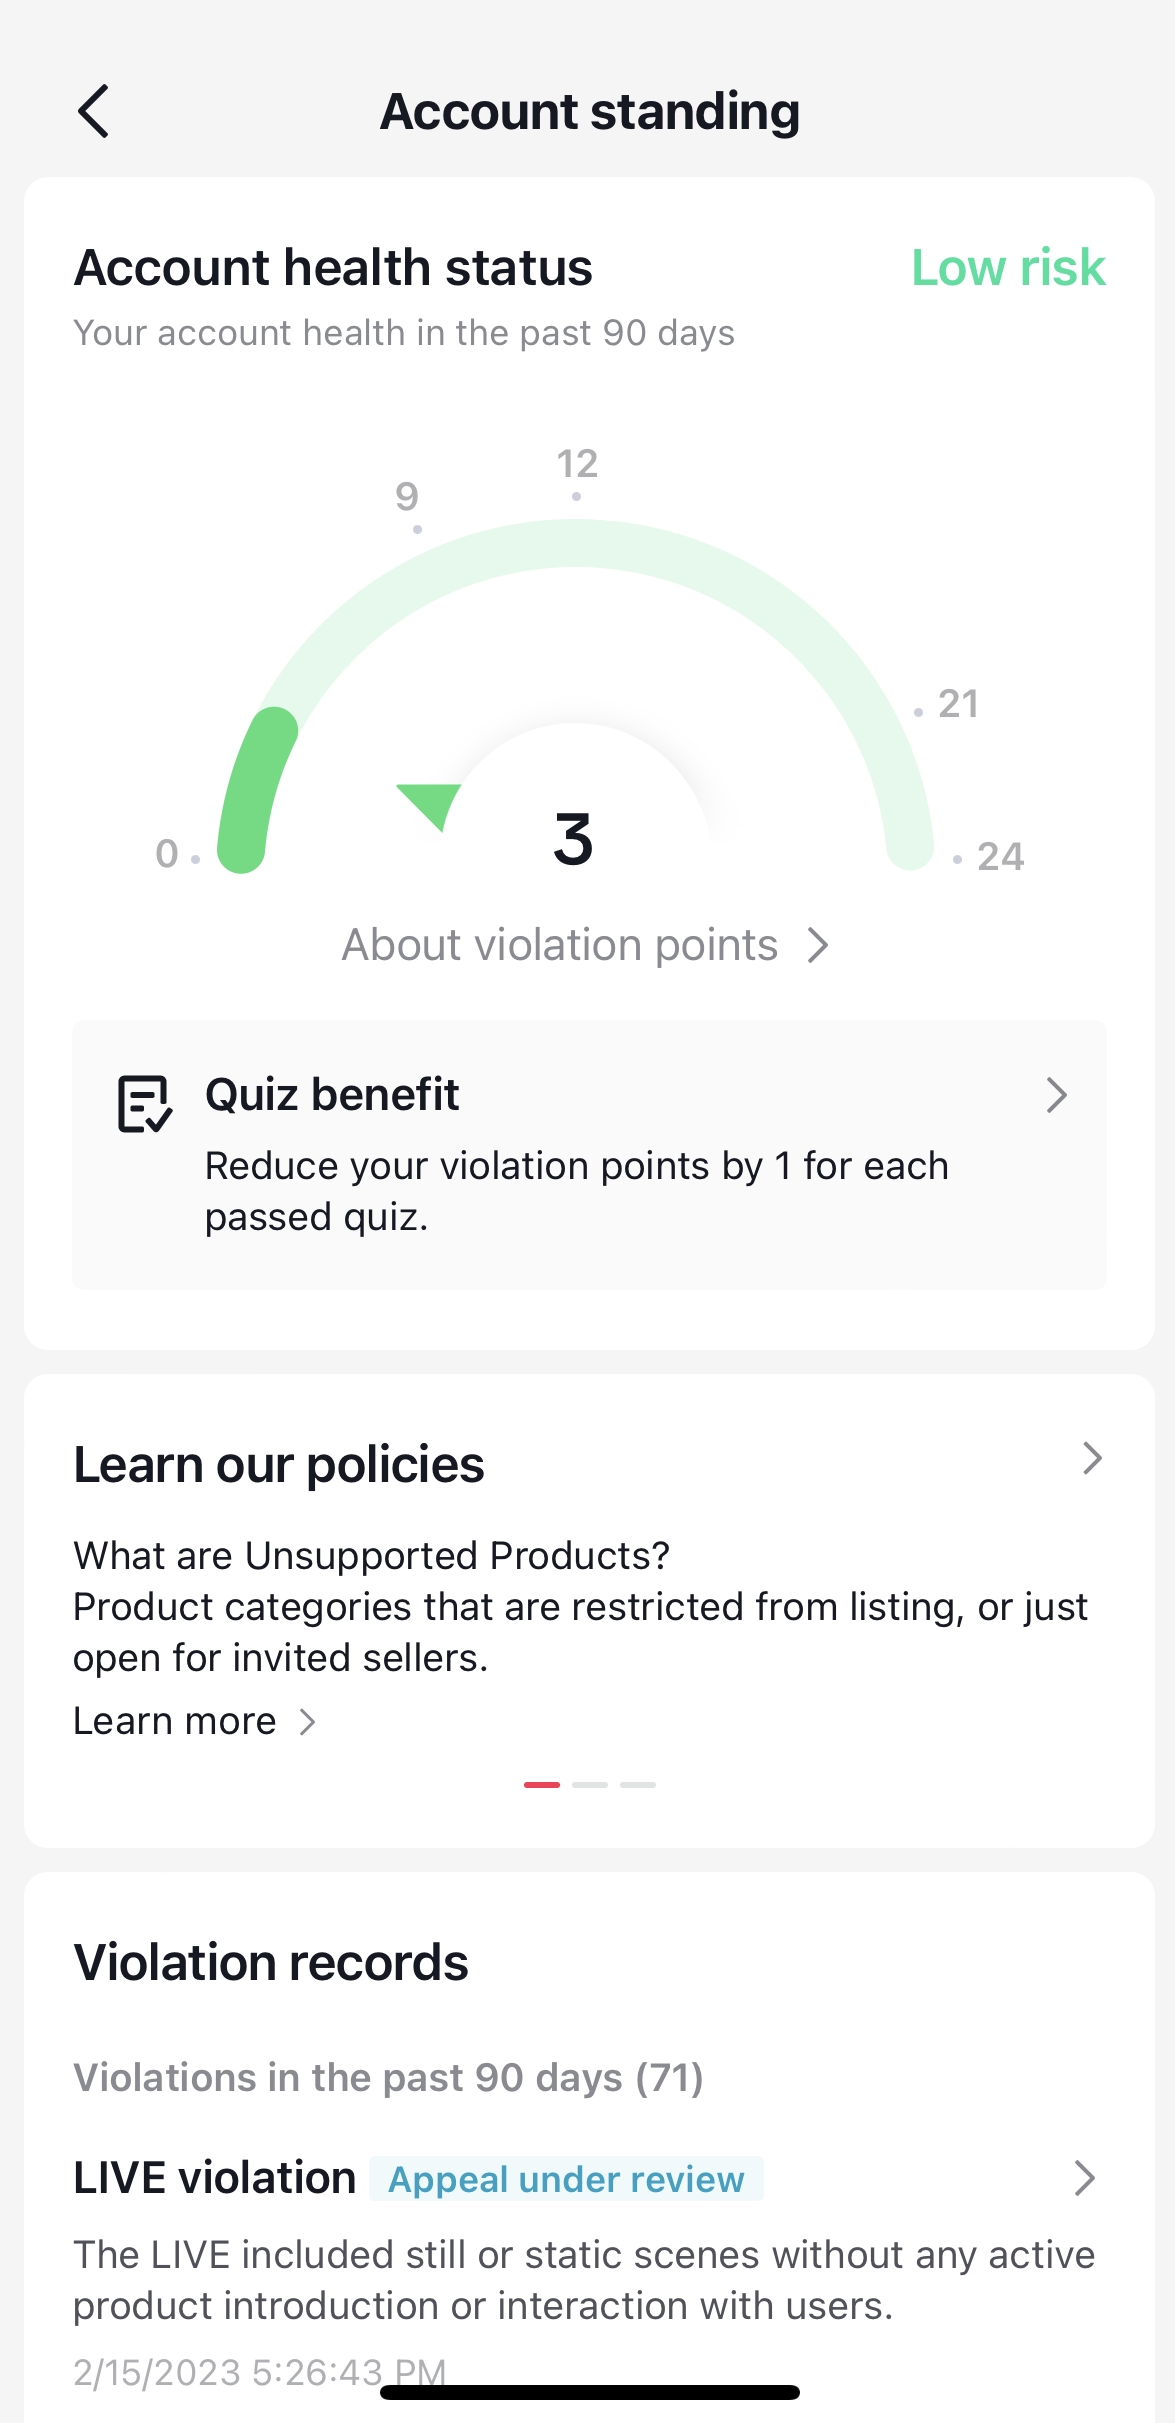Switch to third policy carousel dot

[638, 1784]
